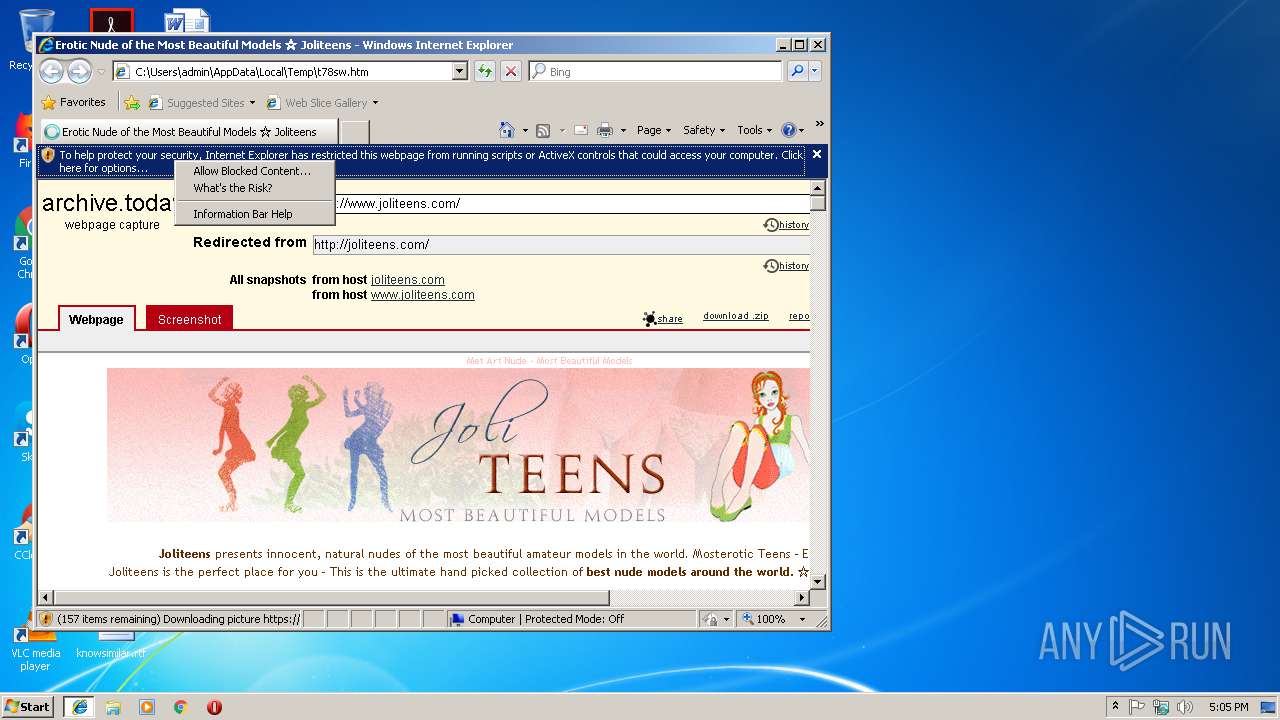The width and height of the screenshot is (1280, 720).
Task: Close the security information bar
Action: pyautogui.click(x=817, y=154)
